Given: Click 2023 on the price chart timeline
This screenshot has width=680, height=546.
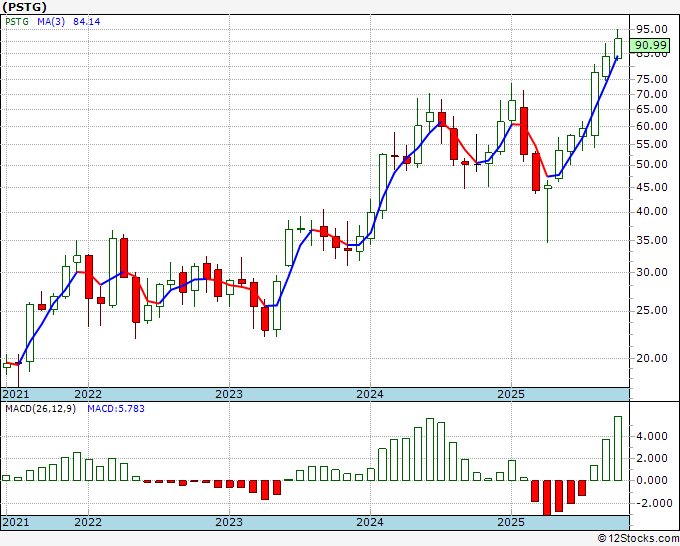Looking at the screenshot, I should 229,394.
